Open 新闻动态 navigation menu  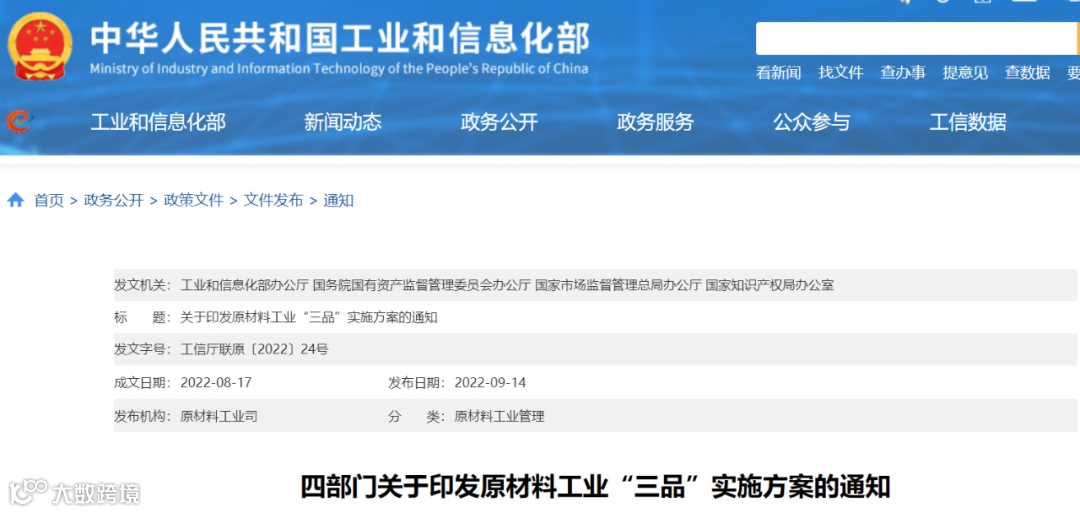[342, 123]
